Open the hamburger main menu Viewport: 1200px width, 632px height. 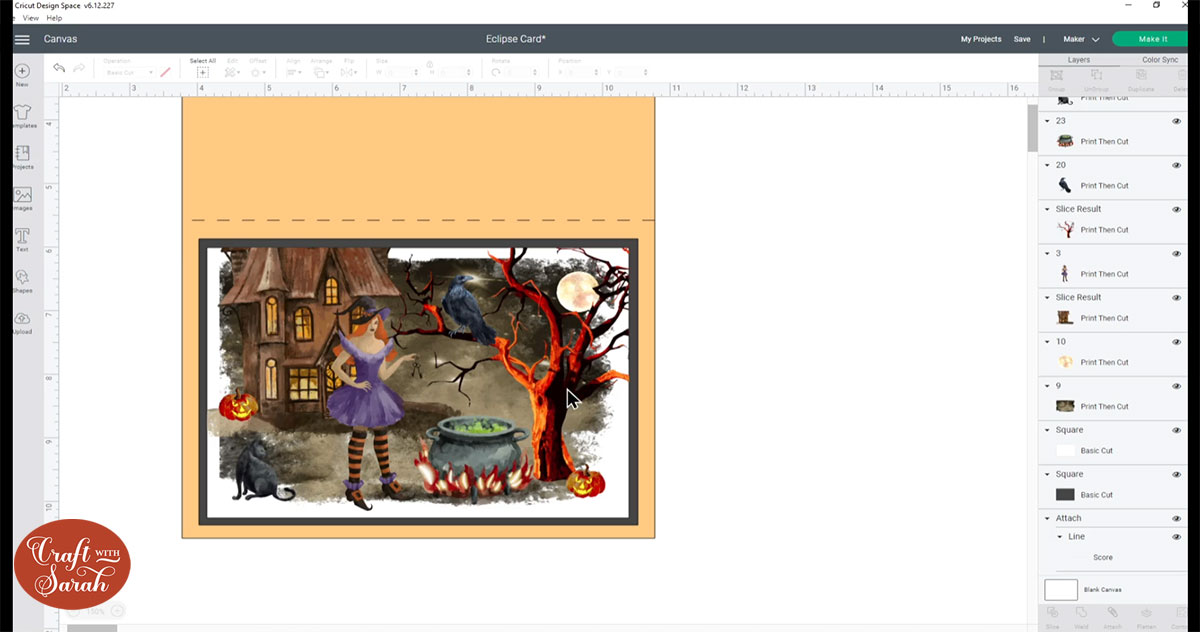pyautogui.click(x=22, y=39)
